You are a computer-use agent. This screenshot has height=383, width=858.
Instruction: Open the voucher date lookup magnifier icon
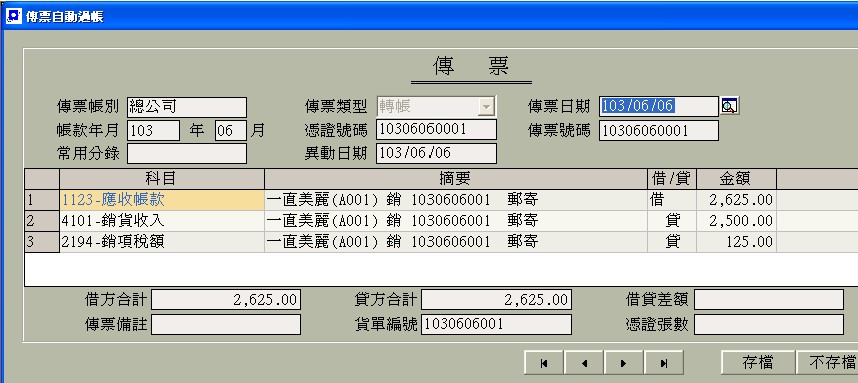(729, 106)
